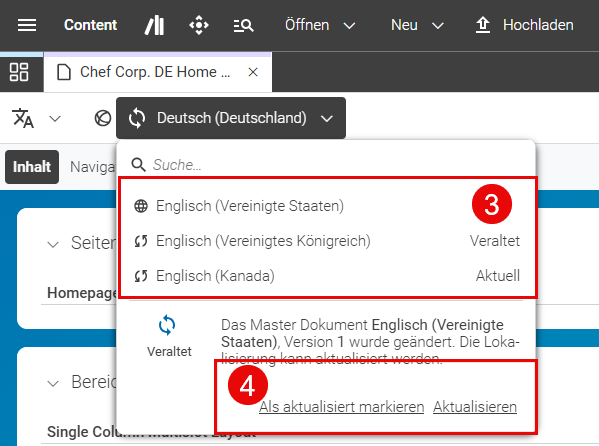Click the Veraltet status in Königreich row
Screen dimensions: 599x446
(495, 241)
